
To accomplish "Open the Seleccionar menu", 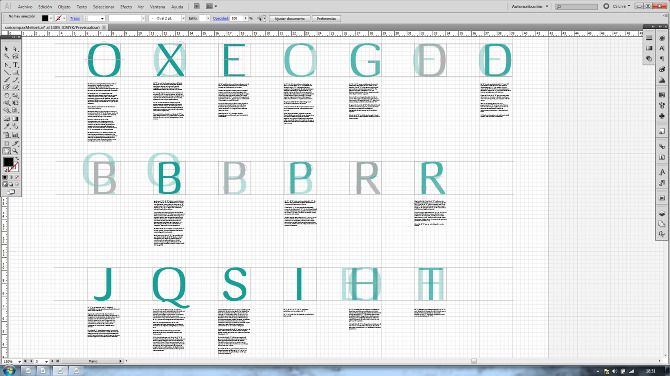I will coord(103,7).
